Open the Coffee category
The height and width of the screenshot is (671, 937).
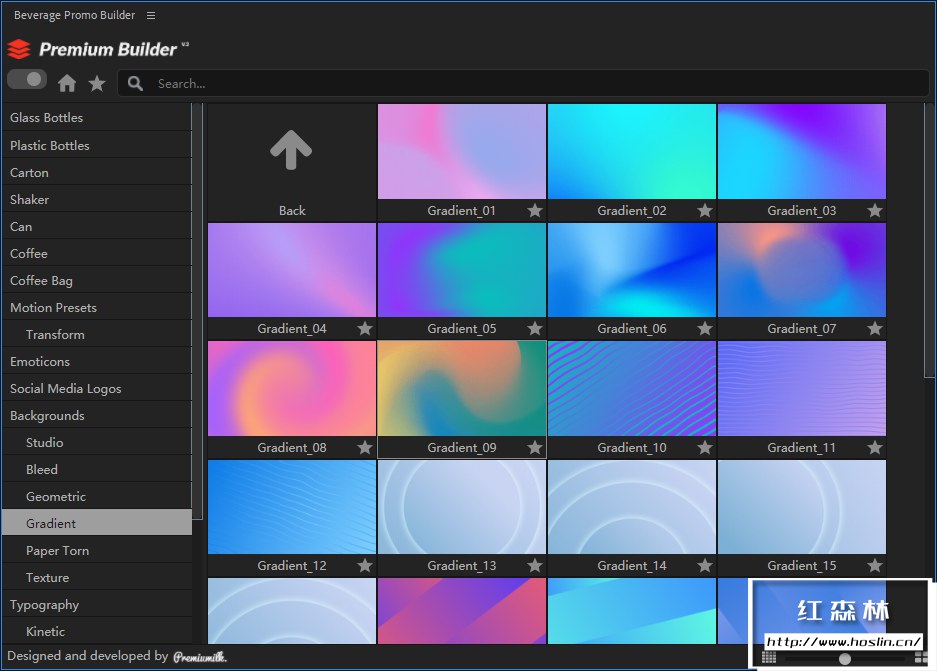(97, 253)
